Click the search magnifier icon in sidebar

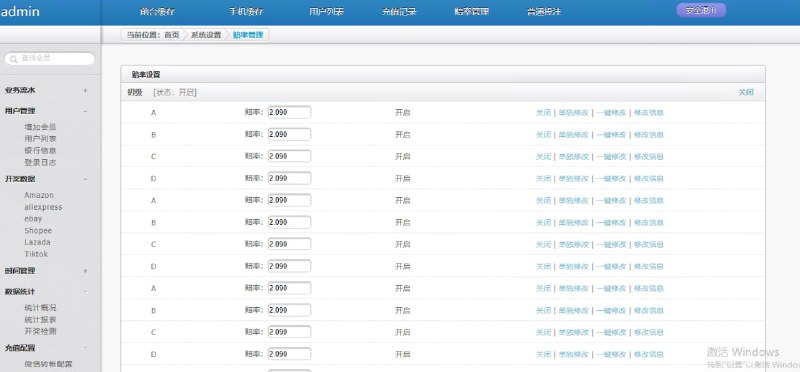[x=14, y=59]
